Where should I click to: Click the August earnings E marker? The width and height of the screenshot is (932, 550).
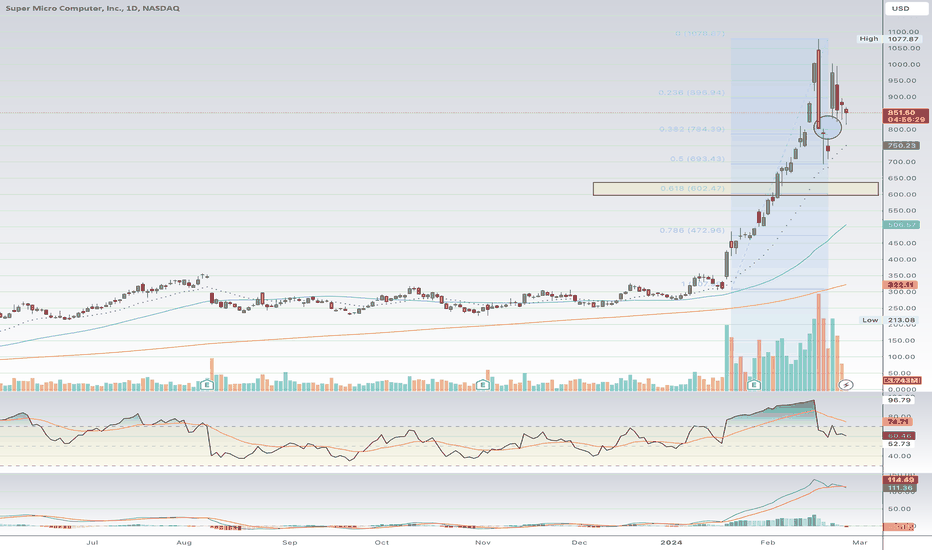(x=207, y=385)
